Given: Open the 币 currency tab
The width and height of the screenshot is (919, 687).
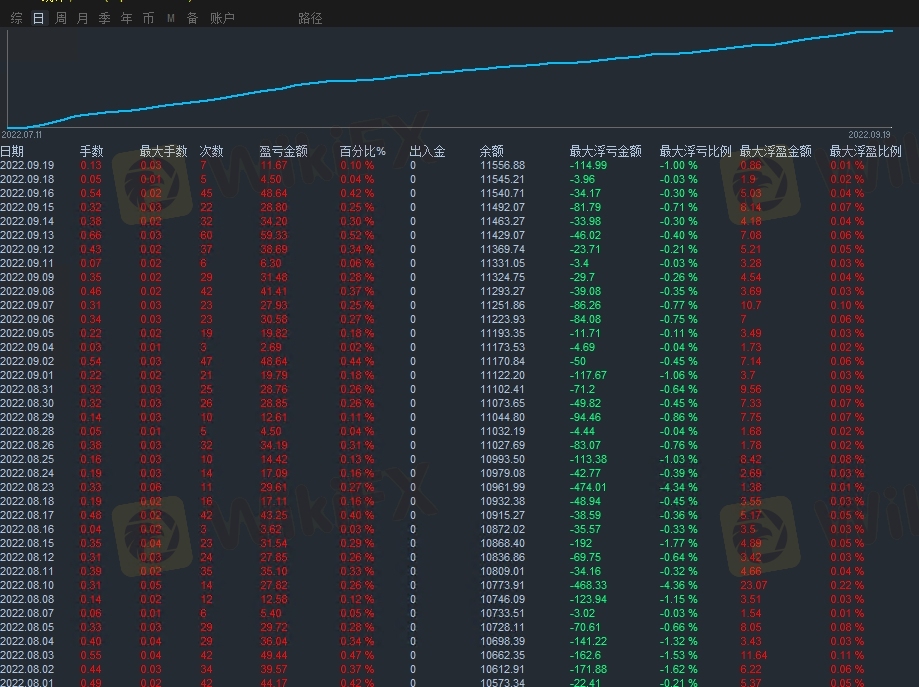Looking at the screenshot, I should (x=149, y=18).
